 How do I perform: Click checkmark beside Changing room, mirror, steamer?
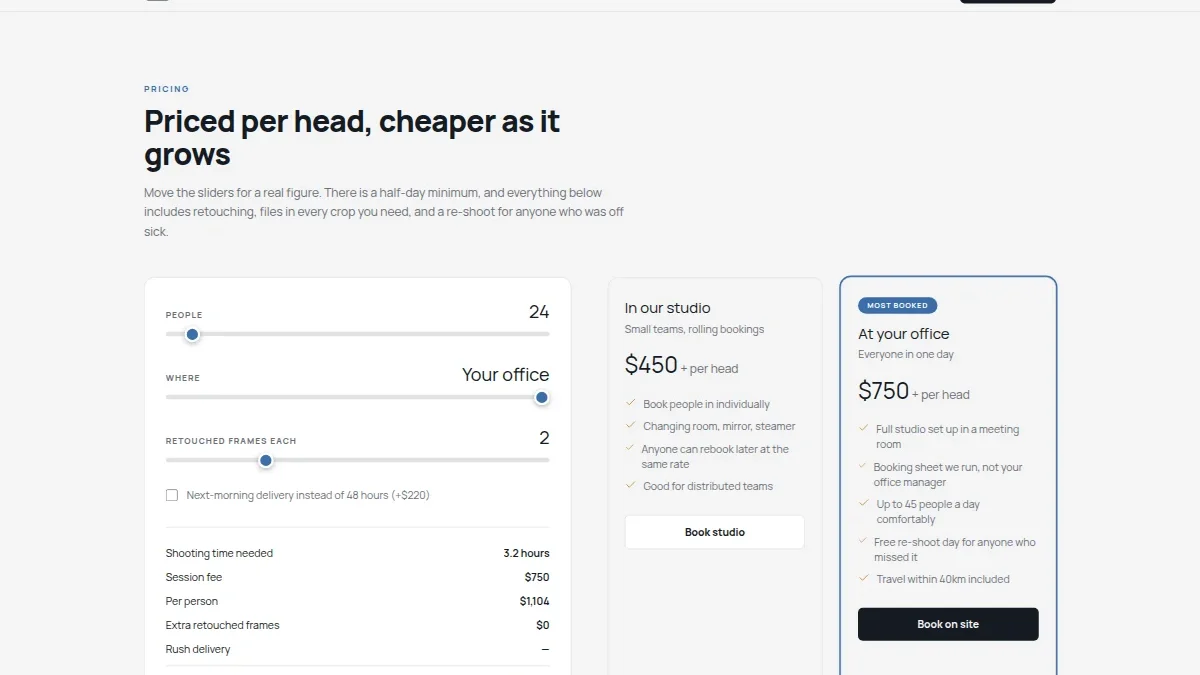point(631,426)
